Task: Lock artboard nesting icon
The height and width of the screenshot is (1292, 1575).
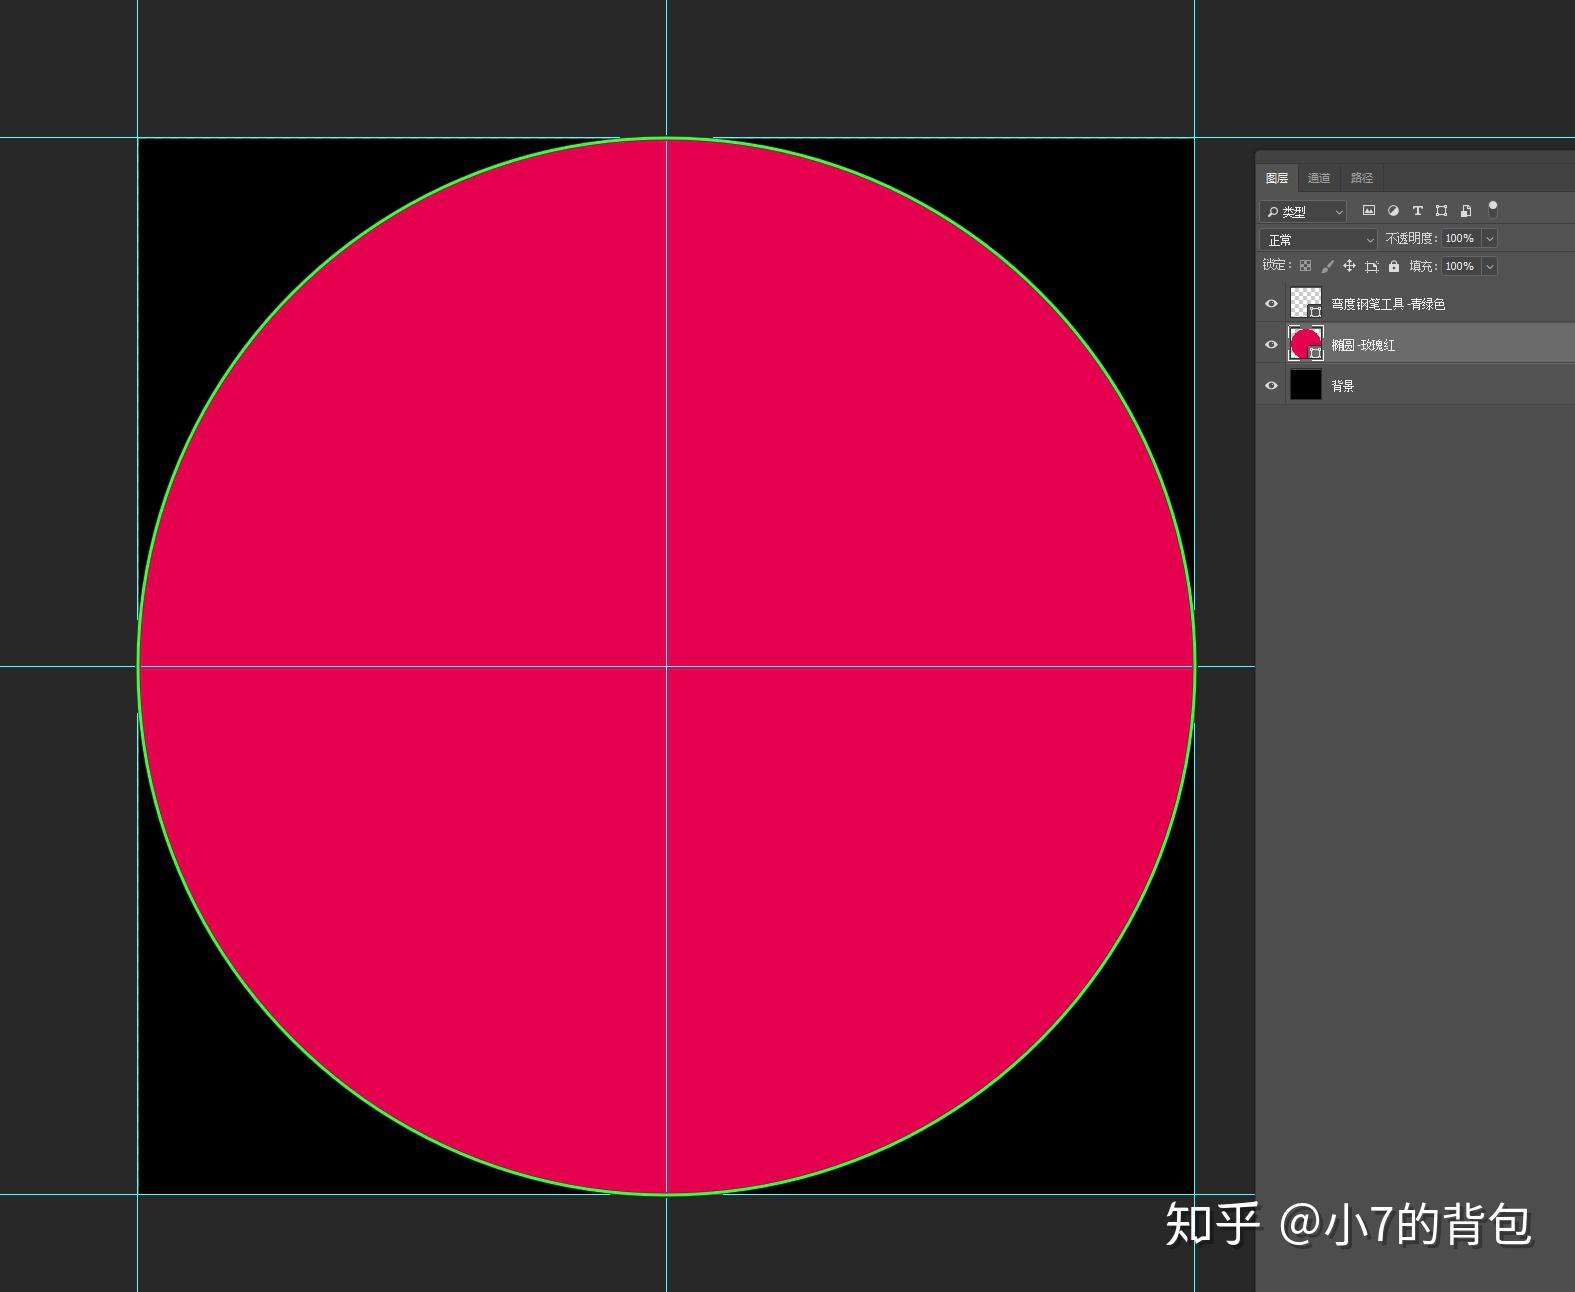Action: click(x=1372, y=266)
